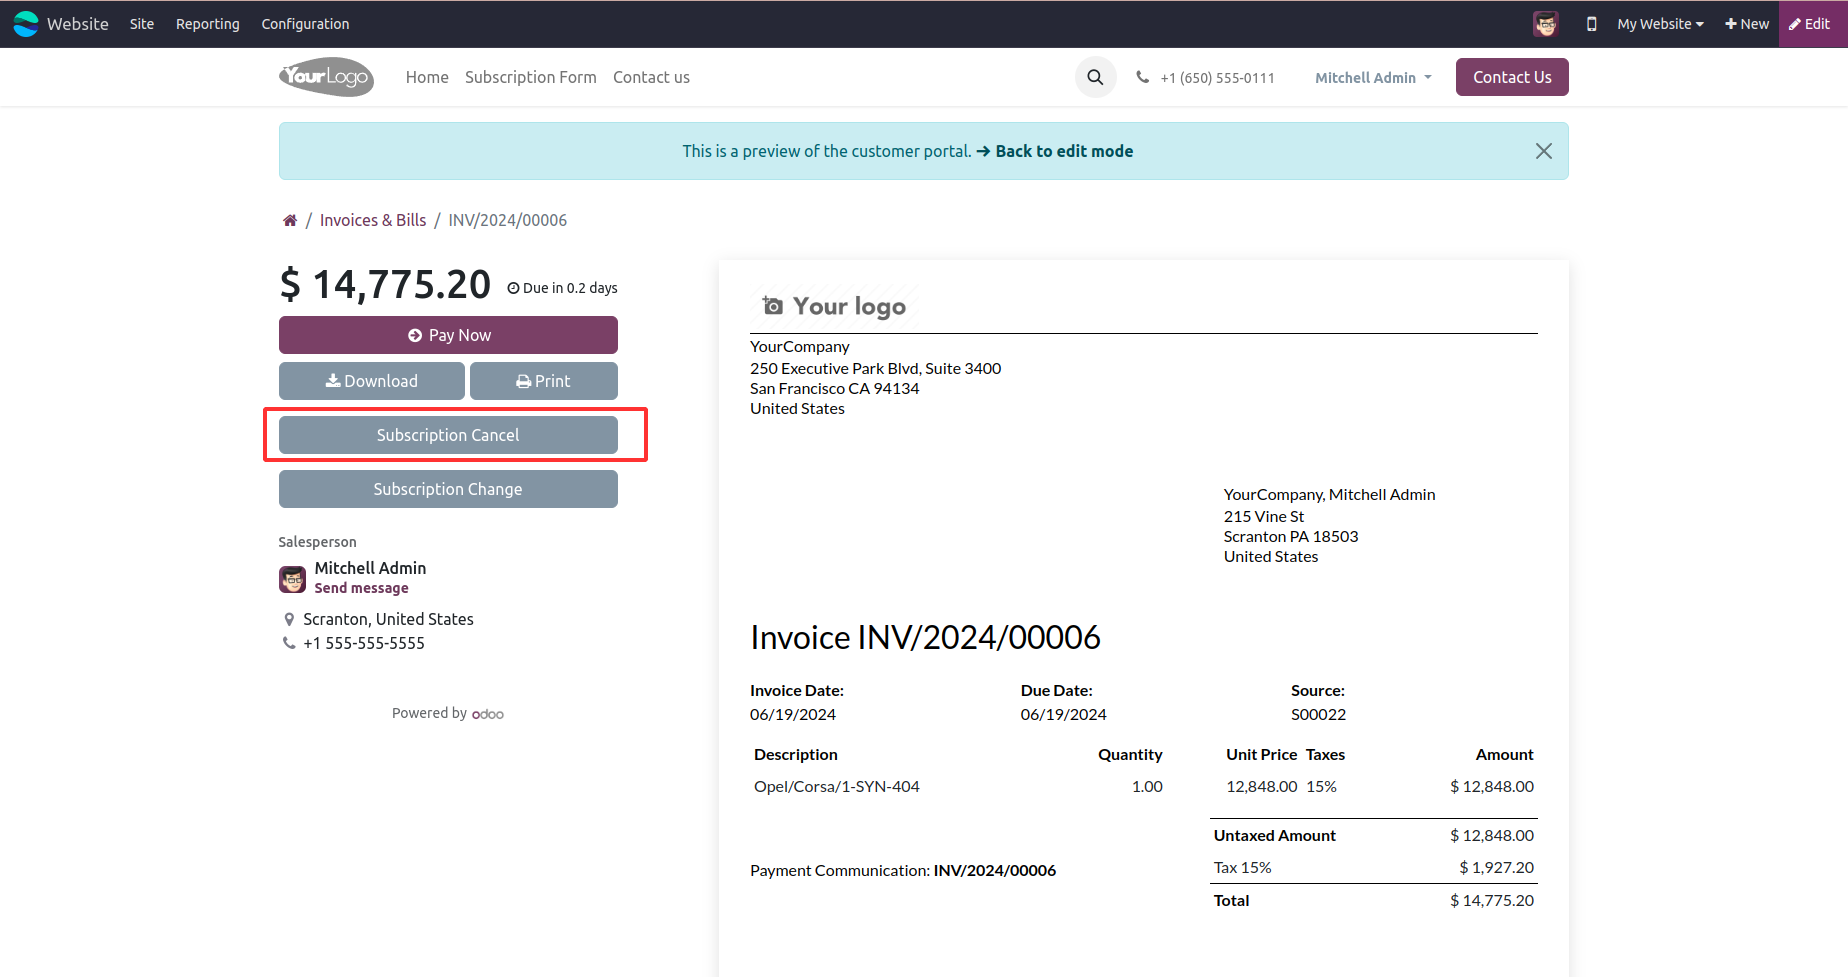Open search with the magnifier icon
Screen dimensions: 1848x977
(x=1095, y=77)
